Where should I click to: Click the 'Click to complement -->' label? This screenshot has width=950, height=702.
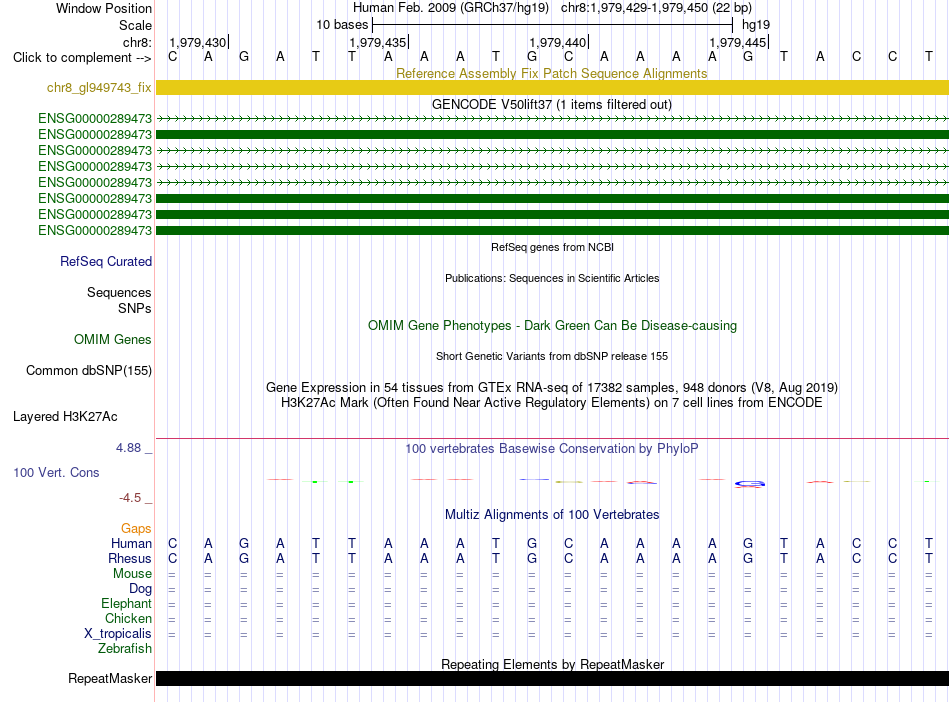[x=82, y=58]
